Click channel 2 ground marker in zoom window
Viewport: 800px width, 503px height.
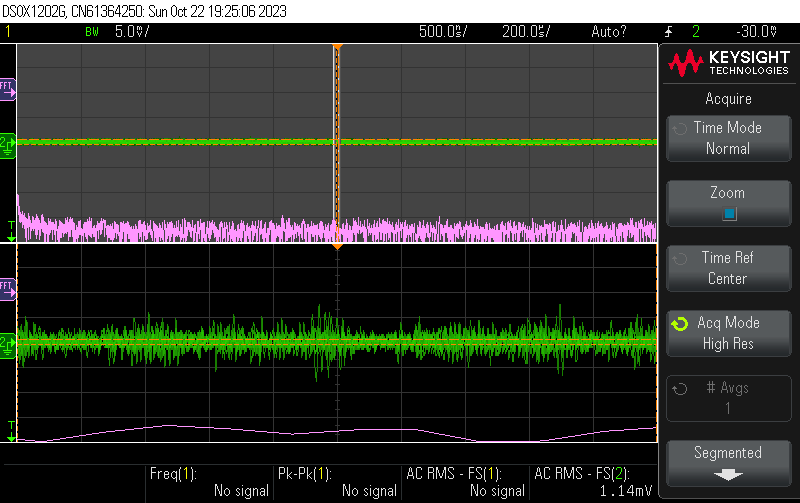point(8,346)
